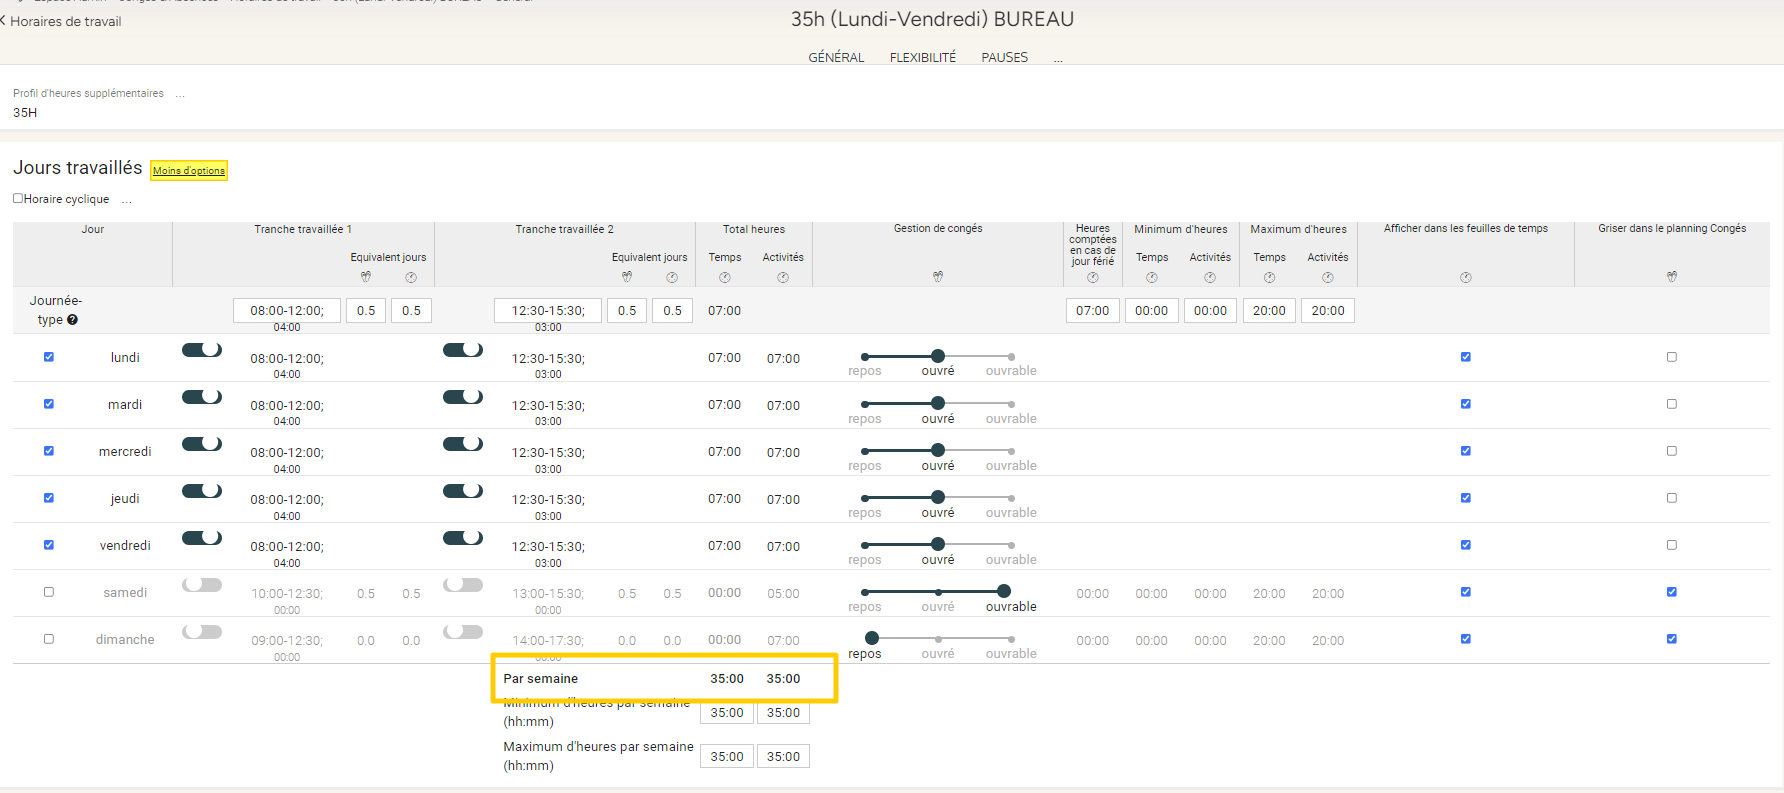Edit Maximum d'heures par semaine Activités field
This screenshot has width=1784, height=793.
pos(783,757)
